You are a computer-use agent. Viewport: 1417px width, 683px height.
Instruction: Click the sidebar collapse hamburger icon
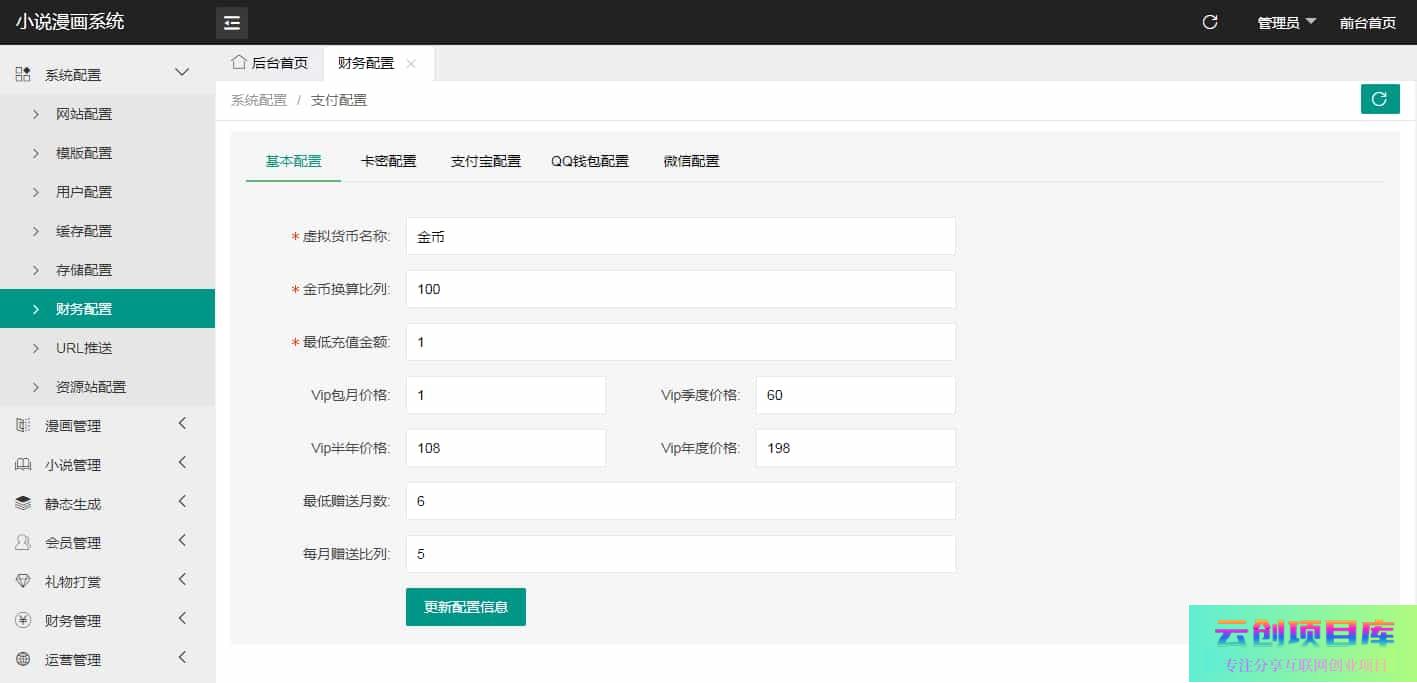pyautogui.click(x=232, y=23)
